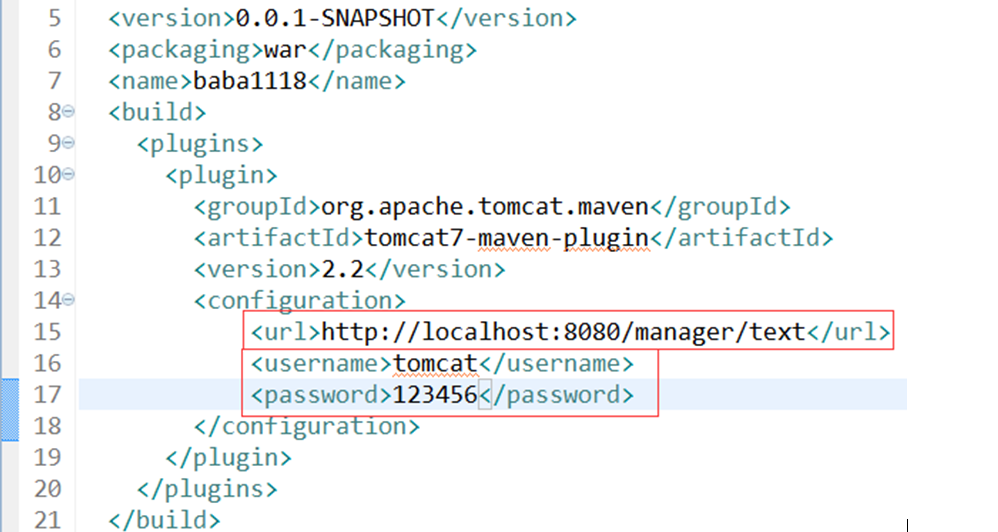Click the opening <build> tag
This screenshot has width=998, height=532.
[x=157, y=112]
